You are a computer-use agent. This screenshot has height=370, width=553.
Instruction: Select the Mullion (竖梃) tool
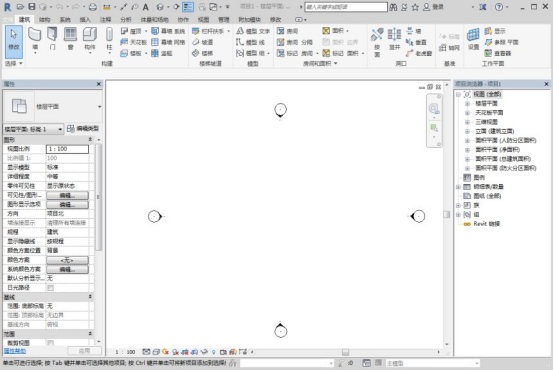point(162,53)
